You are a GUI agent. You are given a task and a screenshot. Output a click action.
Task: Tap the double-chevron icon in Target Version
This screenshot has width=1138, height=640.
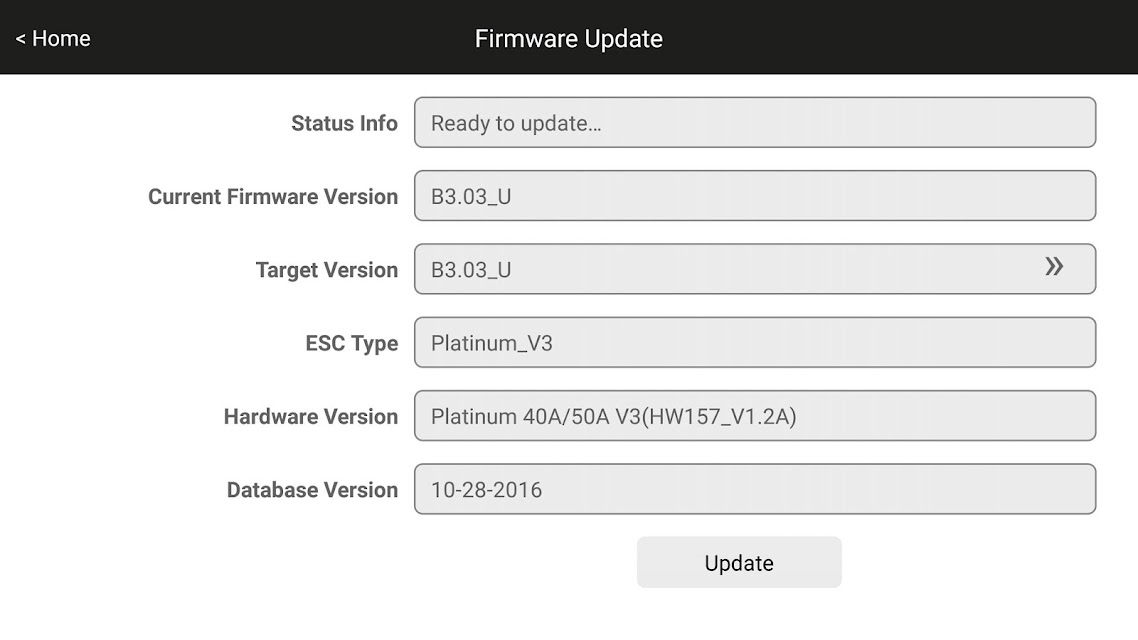pos(1054,267)
